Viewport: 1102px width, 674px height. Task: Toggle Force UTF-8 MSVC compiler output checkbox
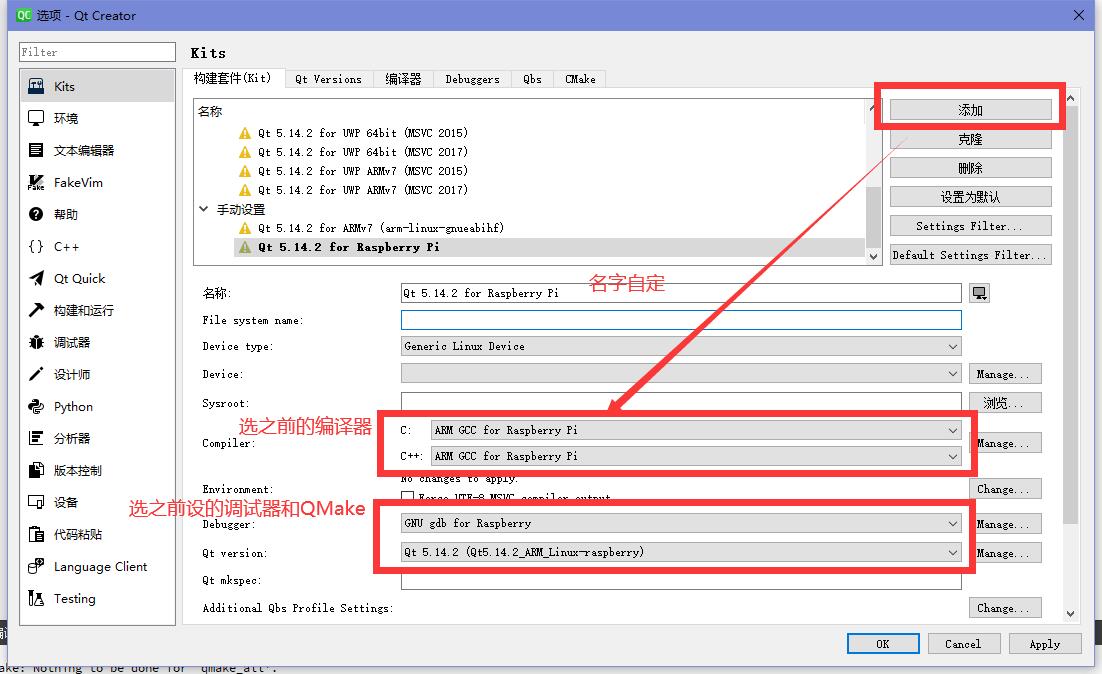click(407, 497)
